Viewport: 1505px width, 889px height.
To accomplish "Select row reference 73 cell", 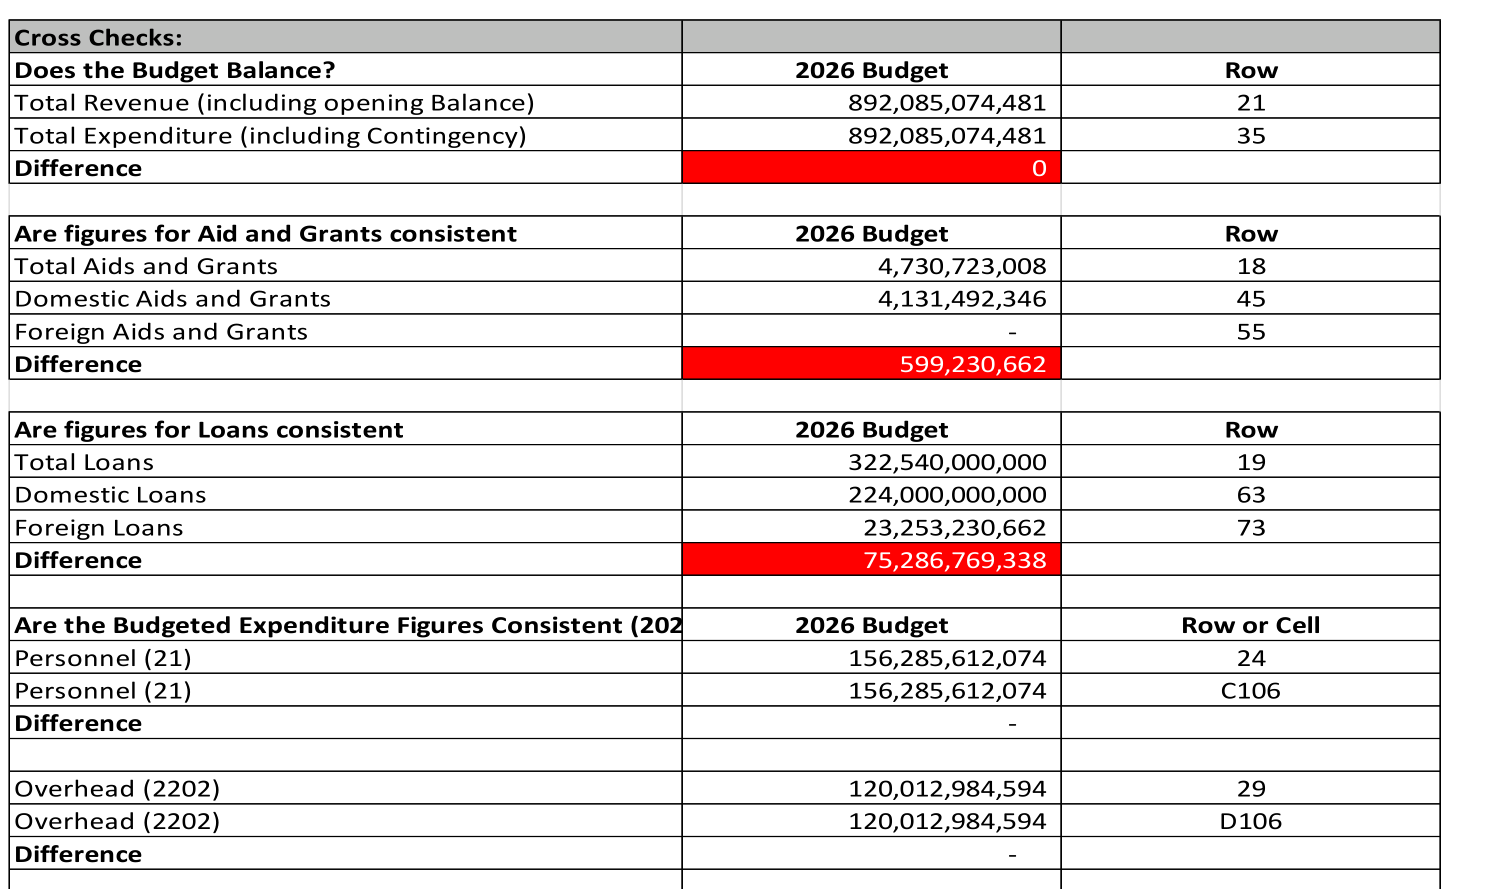I will pos(1251,527).
